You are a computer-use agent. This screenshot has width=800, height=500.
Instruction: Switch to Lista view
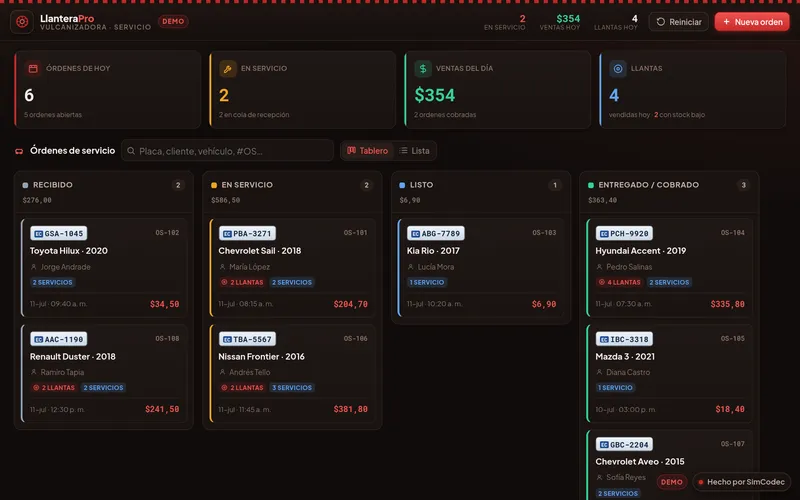click(x=414, y=151)
